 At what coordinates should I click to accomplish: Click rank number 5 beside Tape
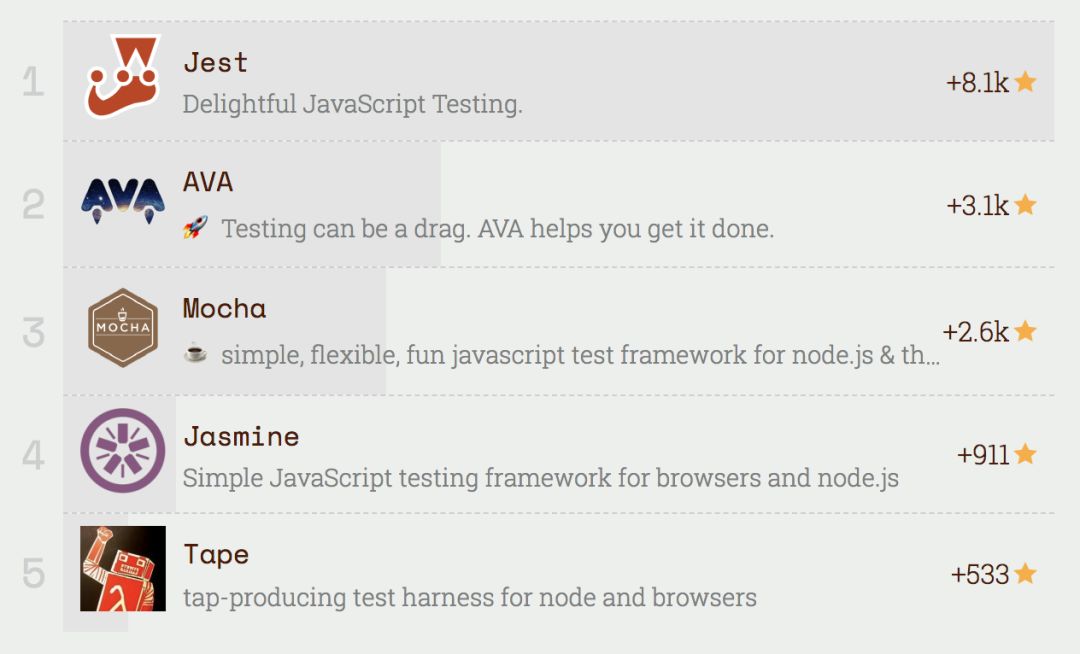tap(34, 574)
